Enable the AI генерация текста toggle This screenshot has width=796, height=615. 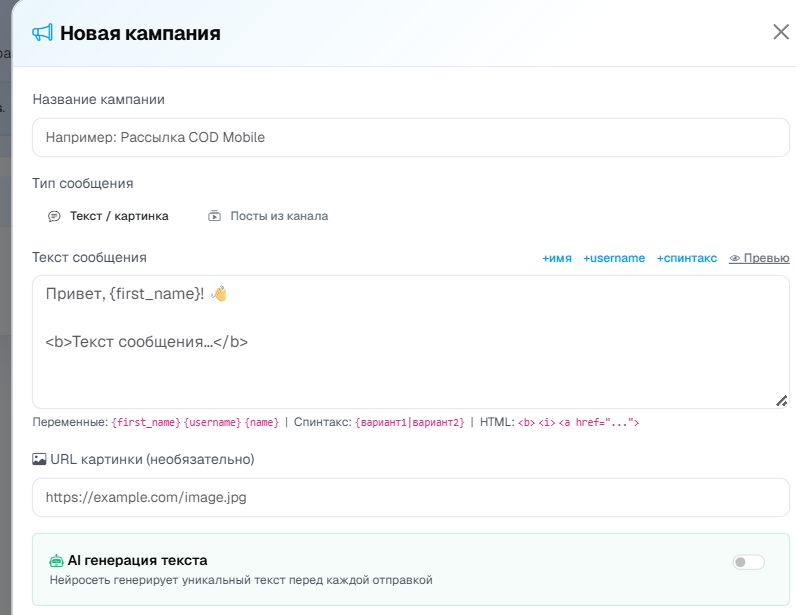point(748,562)
